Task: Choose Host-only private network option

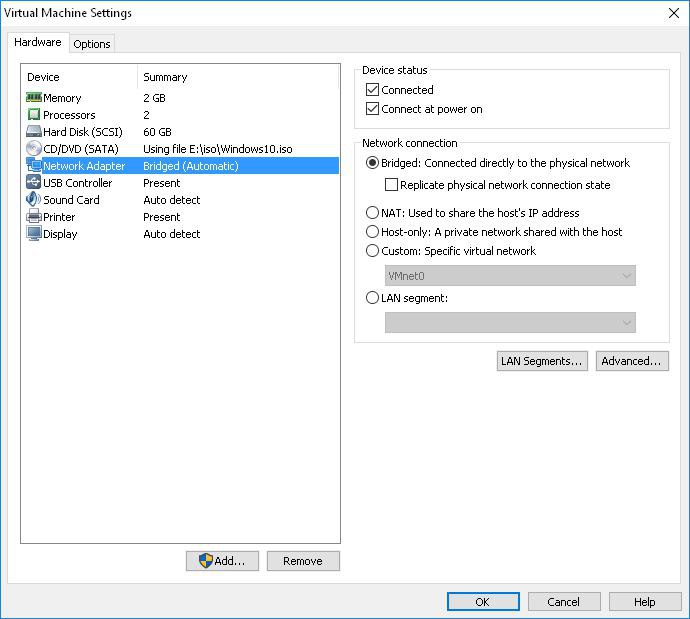Action: pyautogui.click(x=372, y=232)
